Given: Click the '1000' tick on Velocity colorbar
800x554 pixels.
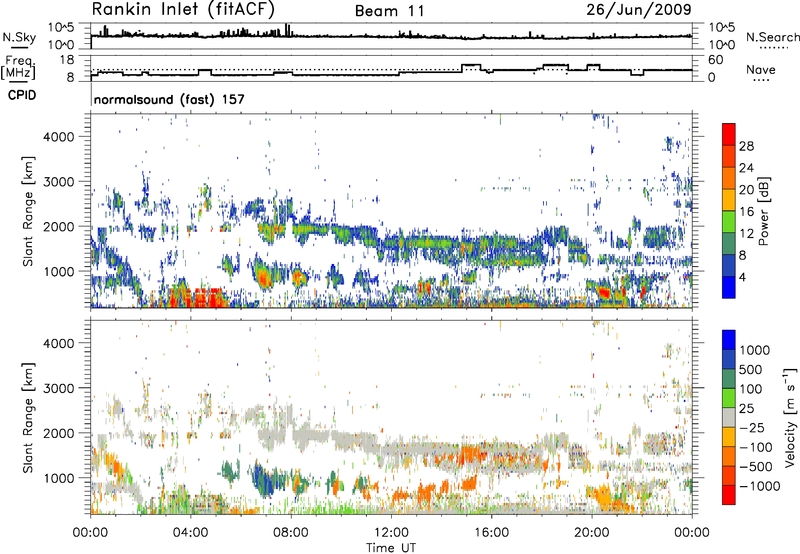Looking at the screenshot, I should (755, 350).
